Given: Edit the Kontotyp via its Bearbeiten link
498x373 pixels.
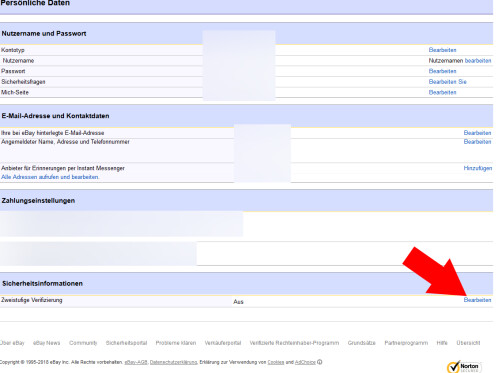Looking at the screenshot, I should point(442,50).
